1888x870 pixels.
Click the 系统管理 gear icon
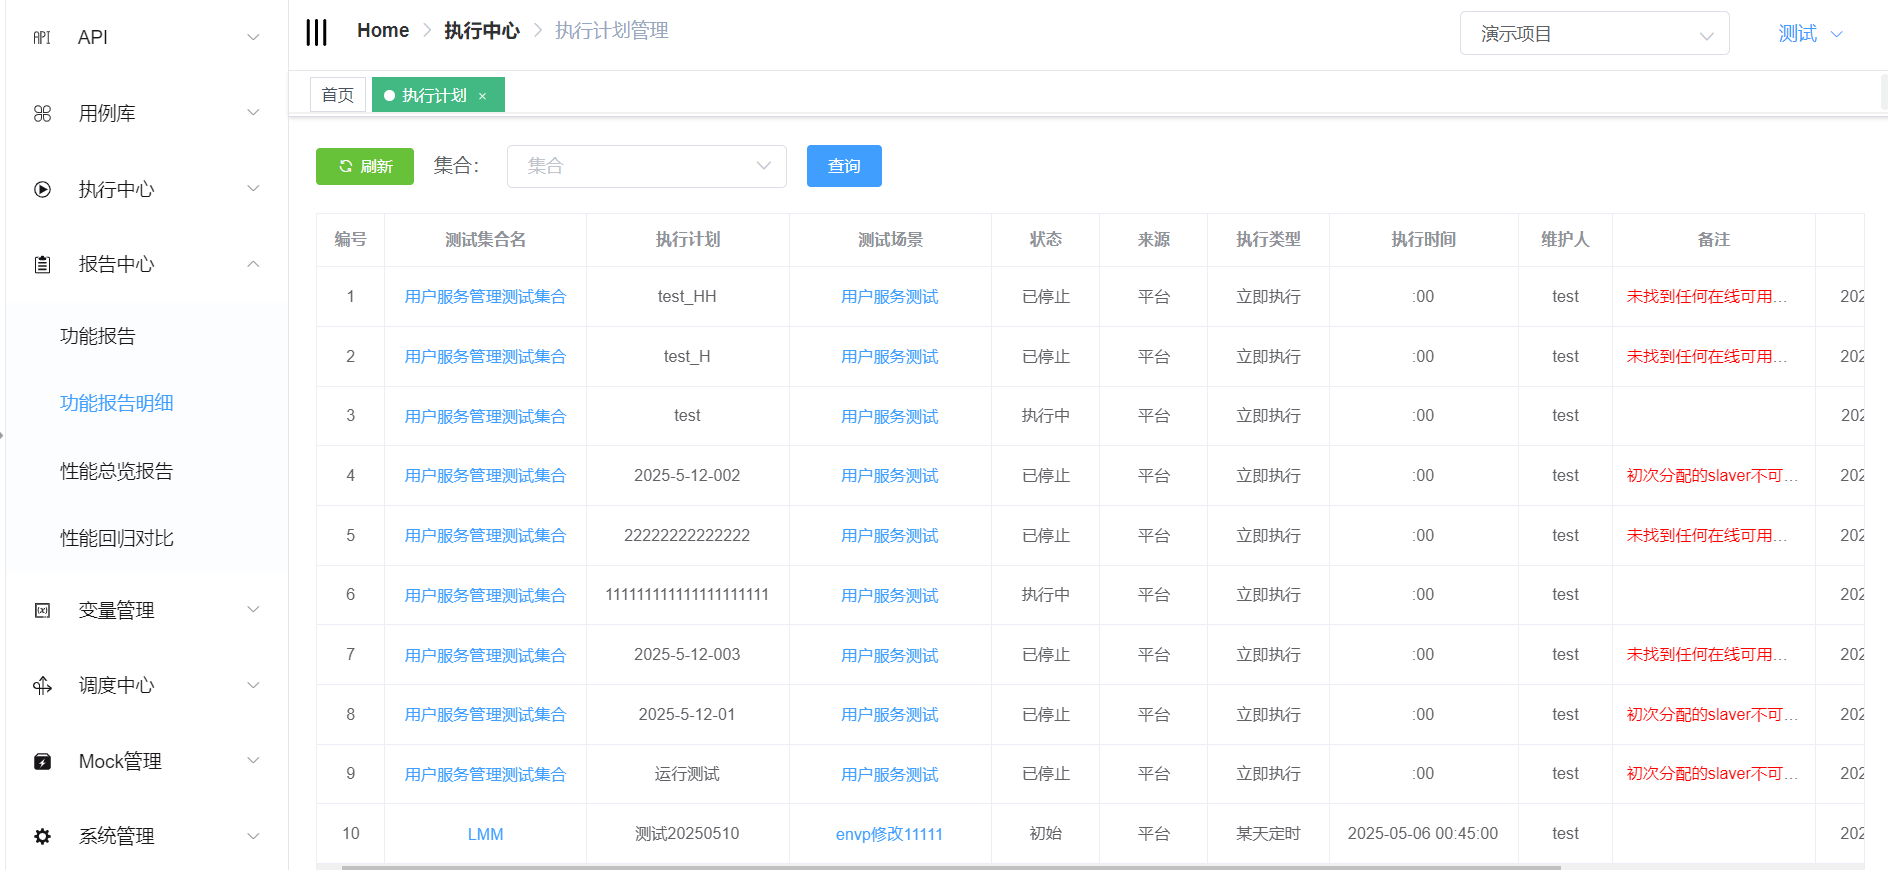tap(42, 837)
